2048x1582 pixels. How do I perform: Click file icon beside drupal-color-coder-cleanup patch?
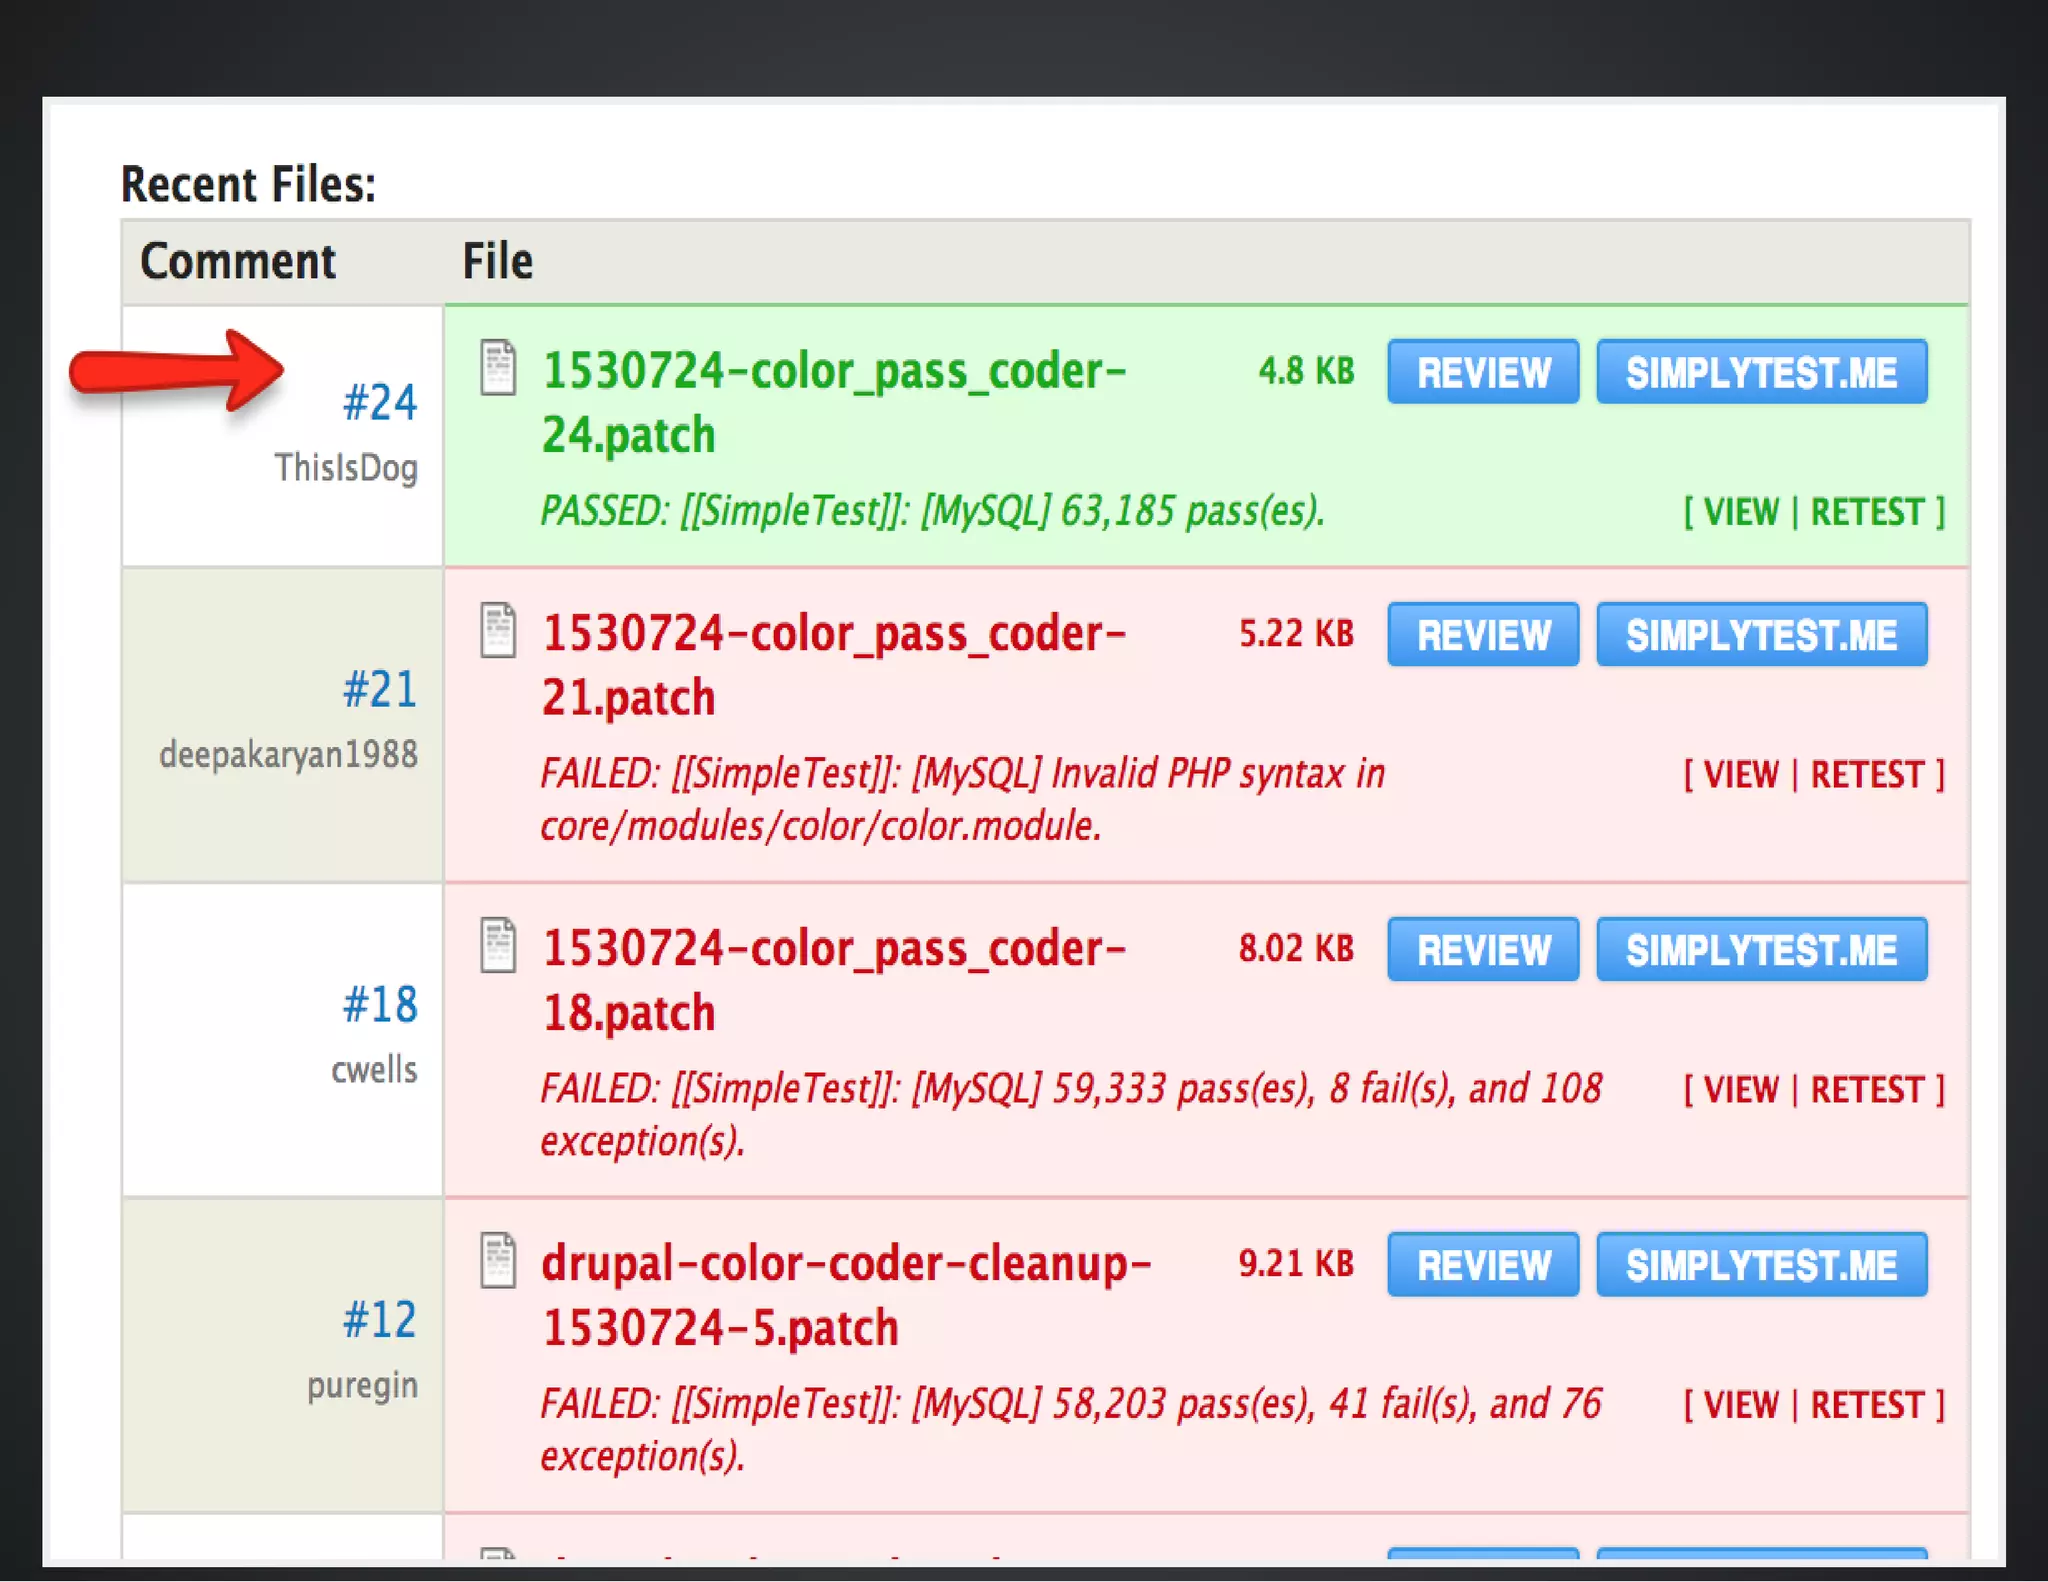coord(497,1260)
